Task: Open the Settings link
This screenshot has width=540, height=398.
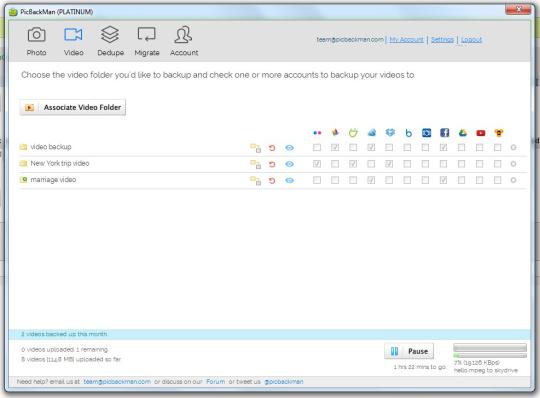Action: click(443, 40)
